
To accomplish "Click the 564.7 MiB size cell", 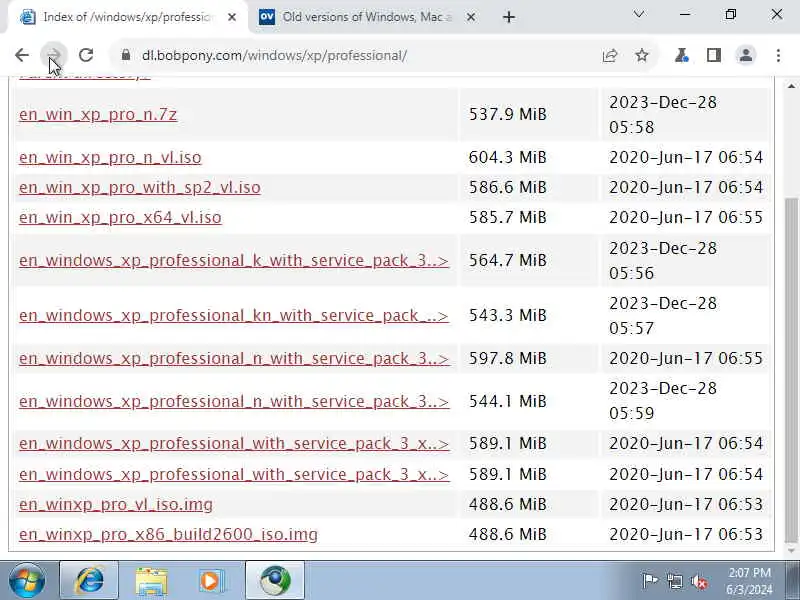I will [529, 260].
